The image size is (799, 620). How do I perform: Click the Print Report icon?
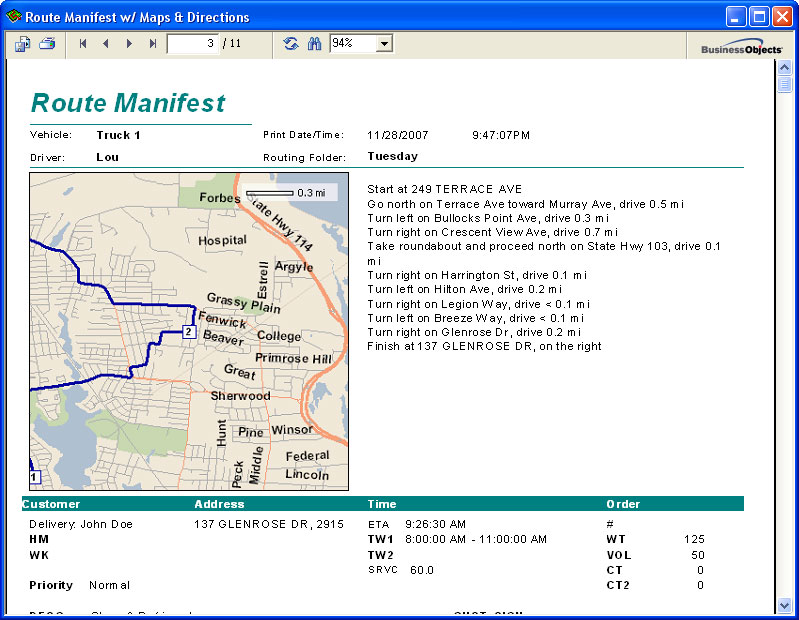click(x=47, y=44)
